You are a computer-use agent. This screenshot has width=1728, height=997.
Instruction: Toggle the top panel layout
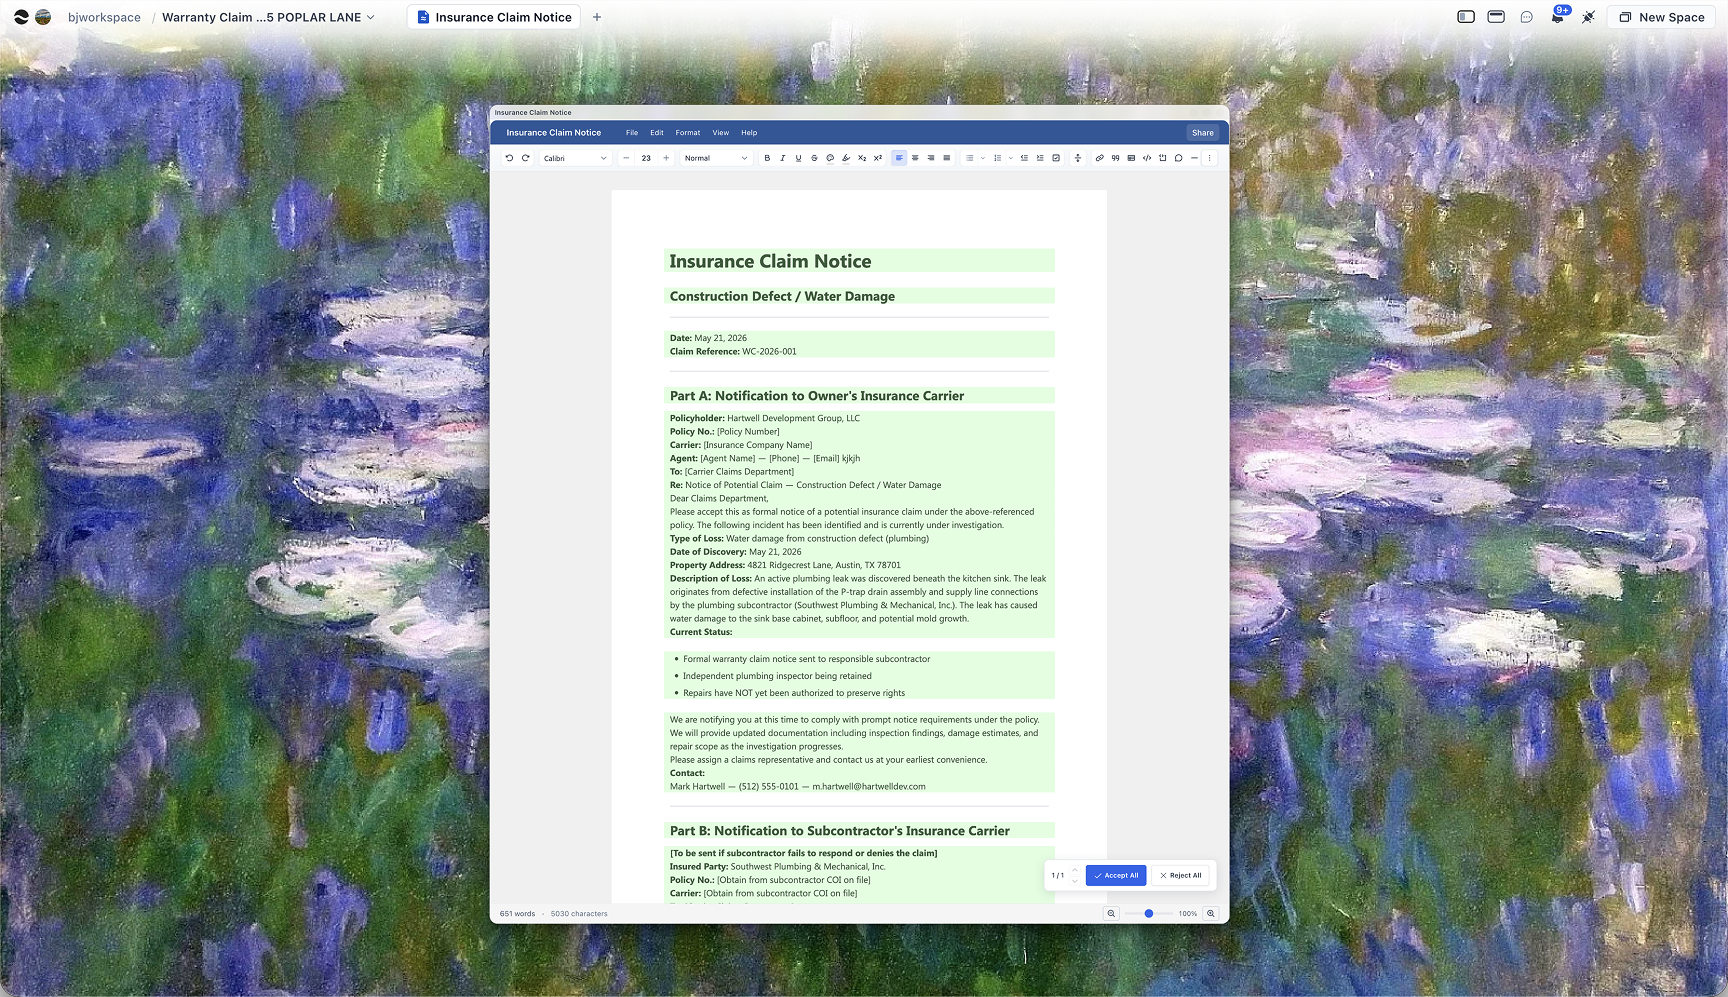[x=1496, y=17]
